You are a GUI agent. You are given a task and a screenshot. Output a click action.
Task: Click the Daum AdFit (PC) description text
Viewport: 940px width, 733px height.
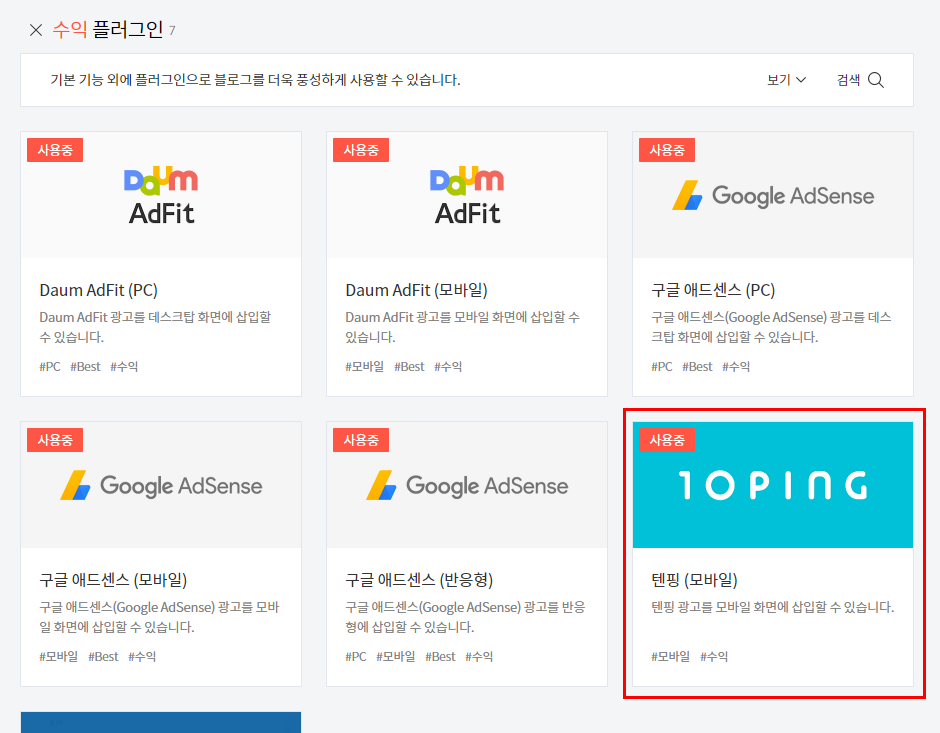point(155,327)
